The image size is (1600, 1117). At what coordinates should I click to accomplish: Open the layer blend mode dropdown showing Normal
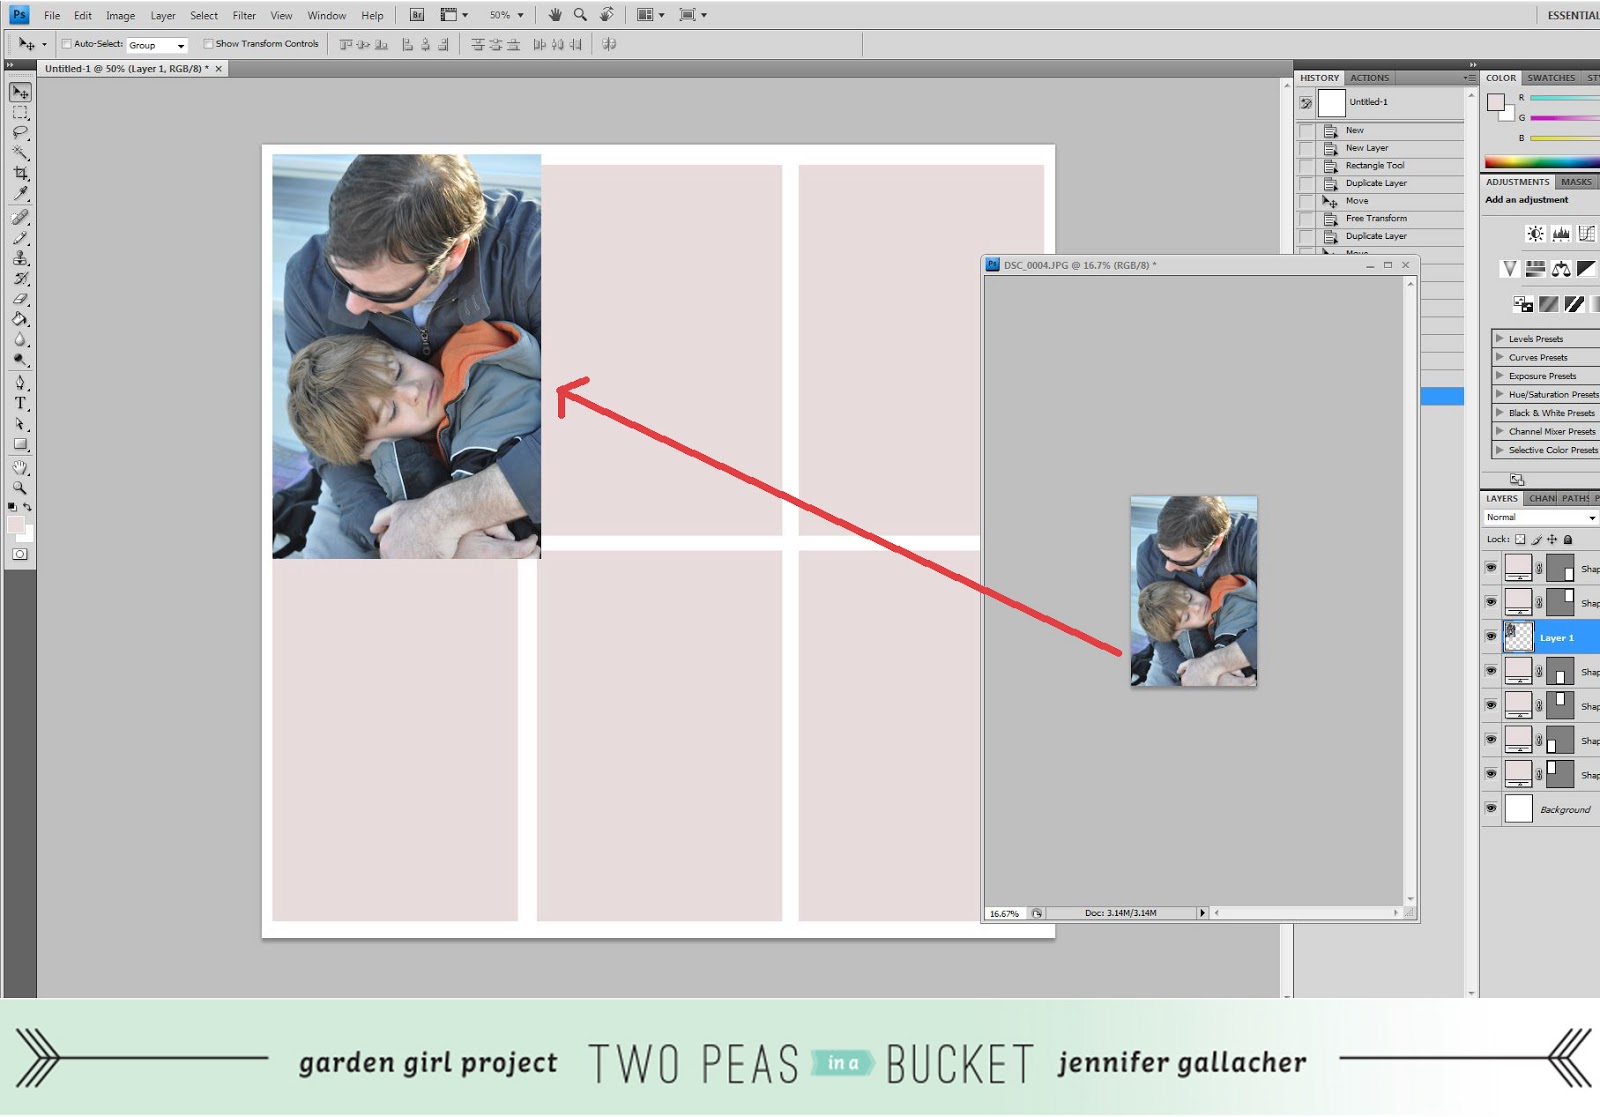pos(1540,517)
